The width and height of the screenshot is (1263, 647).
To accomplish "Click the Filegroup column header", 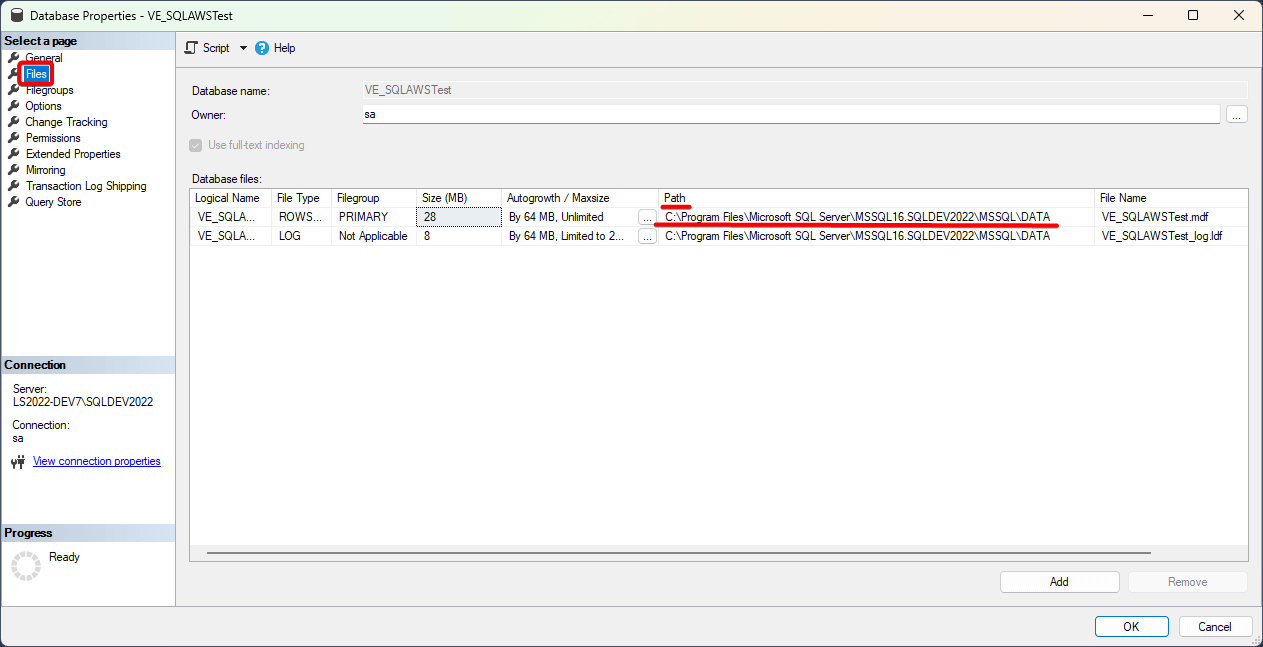I will (x=374, y=198).
